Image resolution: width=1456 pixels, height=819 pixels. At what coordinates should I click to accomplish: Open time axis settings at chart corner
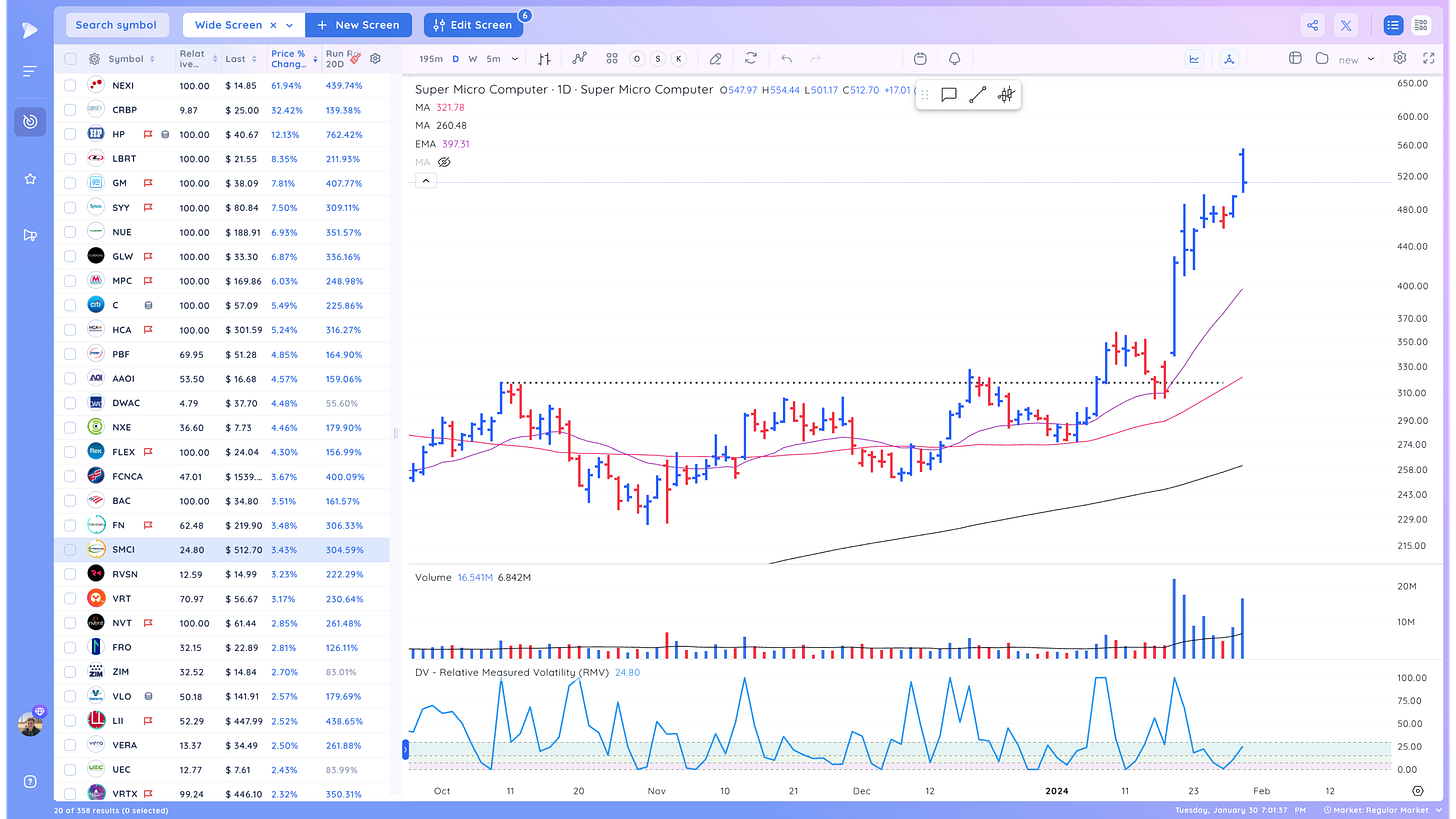[x=1418, y=790]
